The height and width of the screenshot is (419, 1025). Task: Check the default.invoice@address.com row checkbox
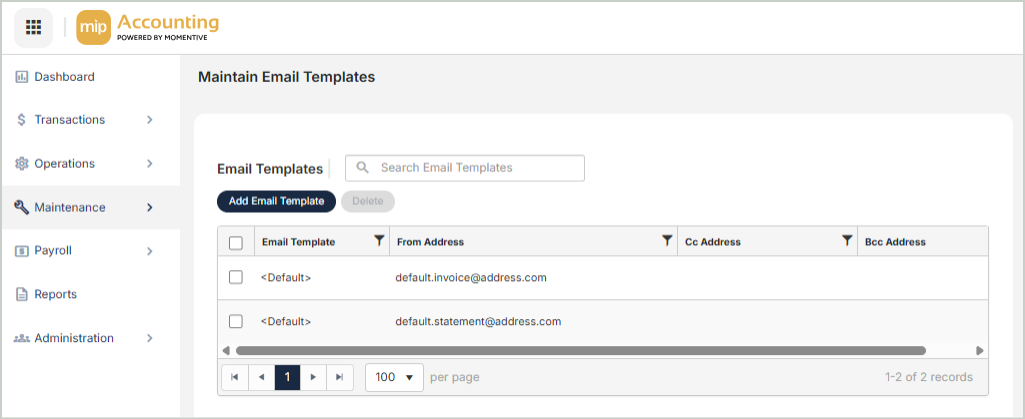pos(236,277)
